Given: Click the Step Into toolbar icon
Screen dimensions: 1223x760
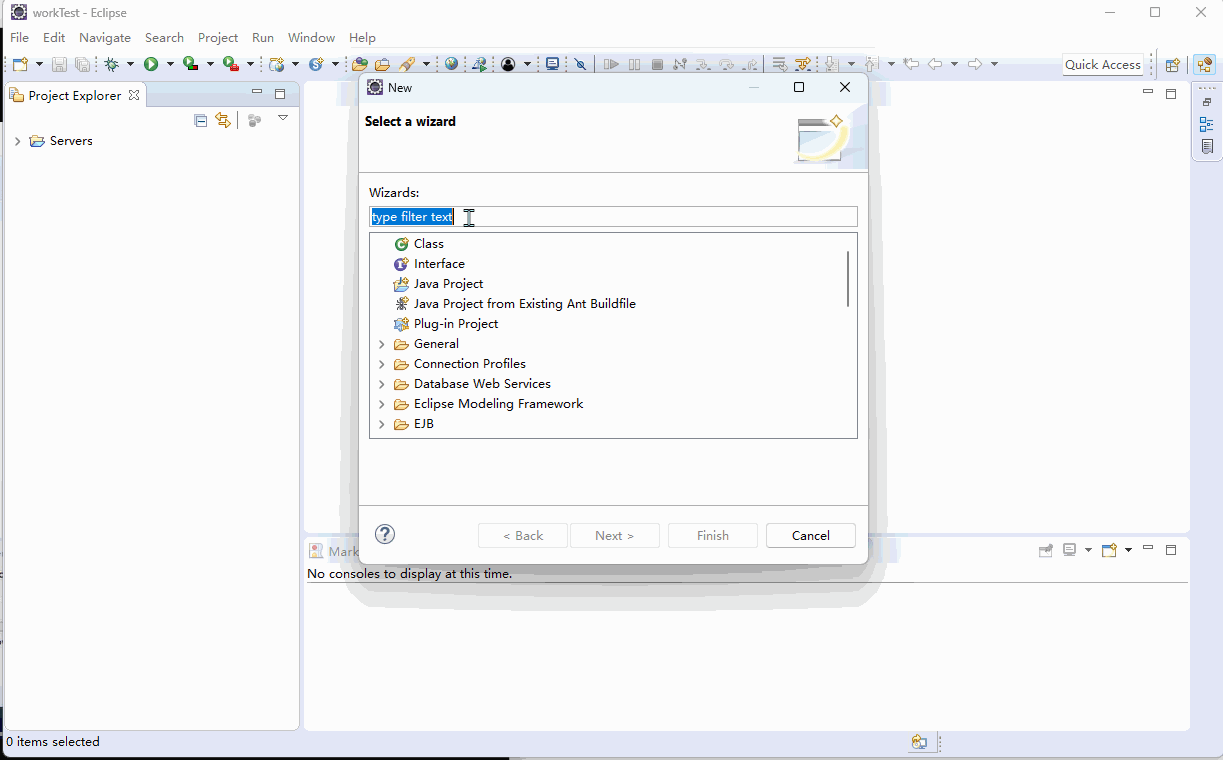Looking at the screenshot, I should click(703, 64).
